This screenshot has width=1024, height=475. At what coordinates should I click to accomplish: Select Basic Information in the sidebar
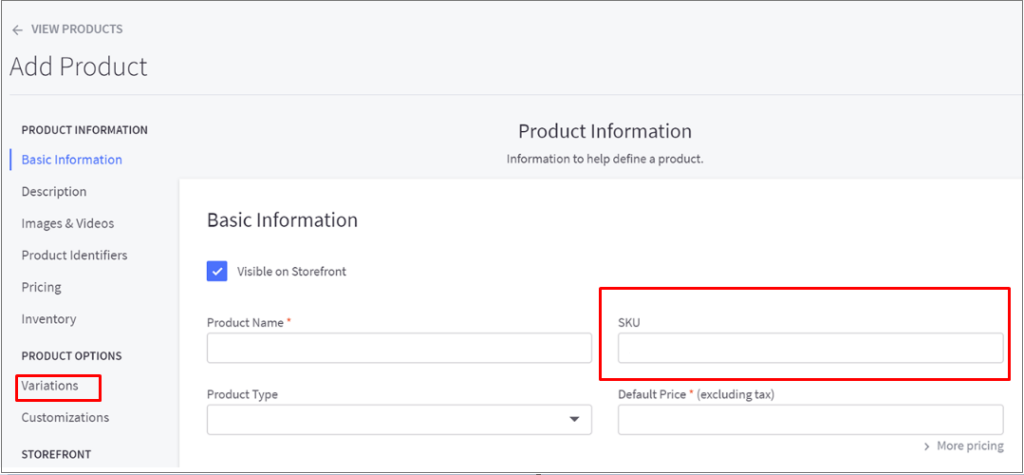71,160
